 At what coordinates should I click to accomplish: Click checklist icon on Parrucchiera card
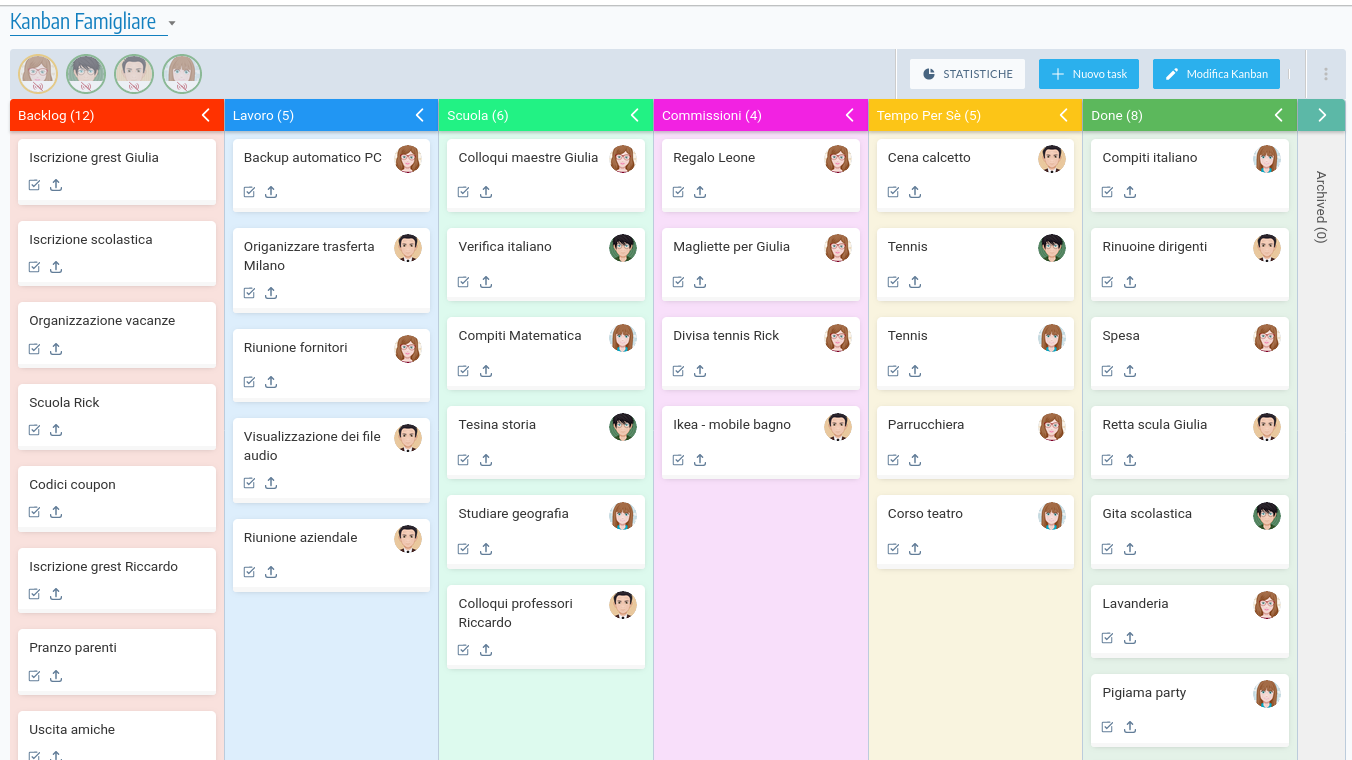pos(893,460)
